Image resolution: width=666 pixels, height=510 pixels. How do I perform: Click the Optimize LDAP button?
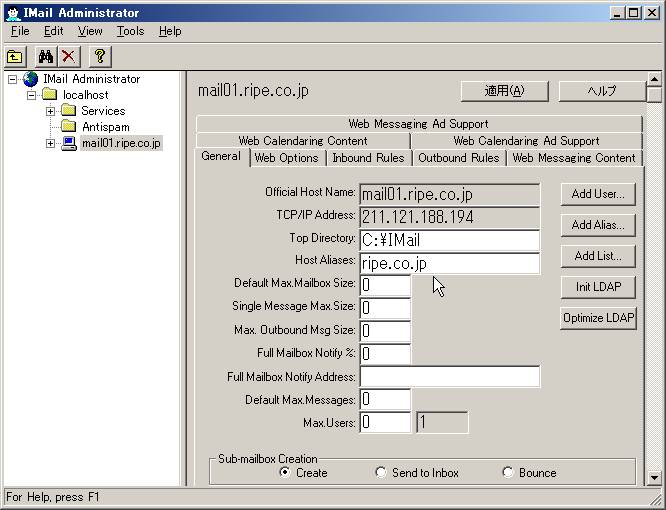coord(598,318)
